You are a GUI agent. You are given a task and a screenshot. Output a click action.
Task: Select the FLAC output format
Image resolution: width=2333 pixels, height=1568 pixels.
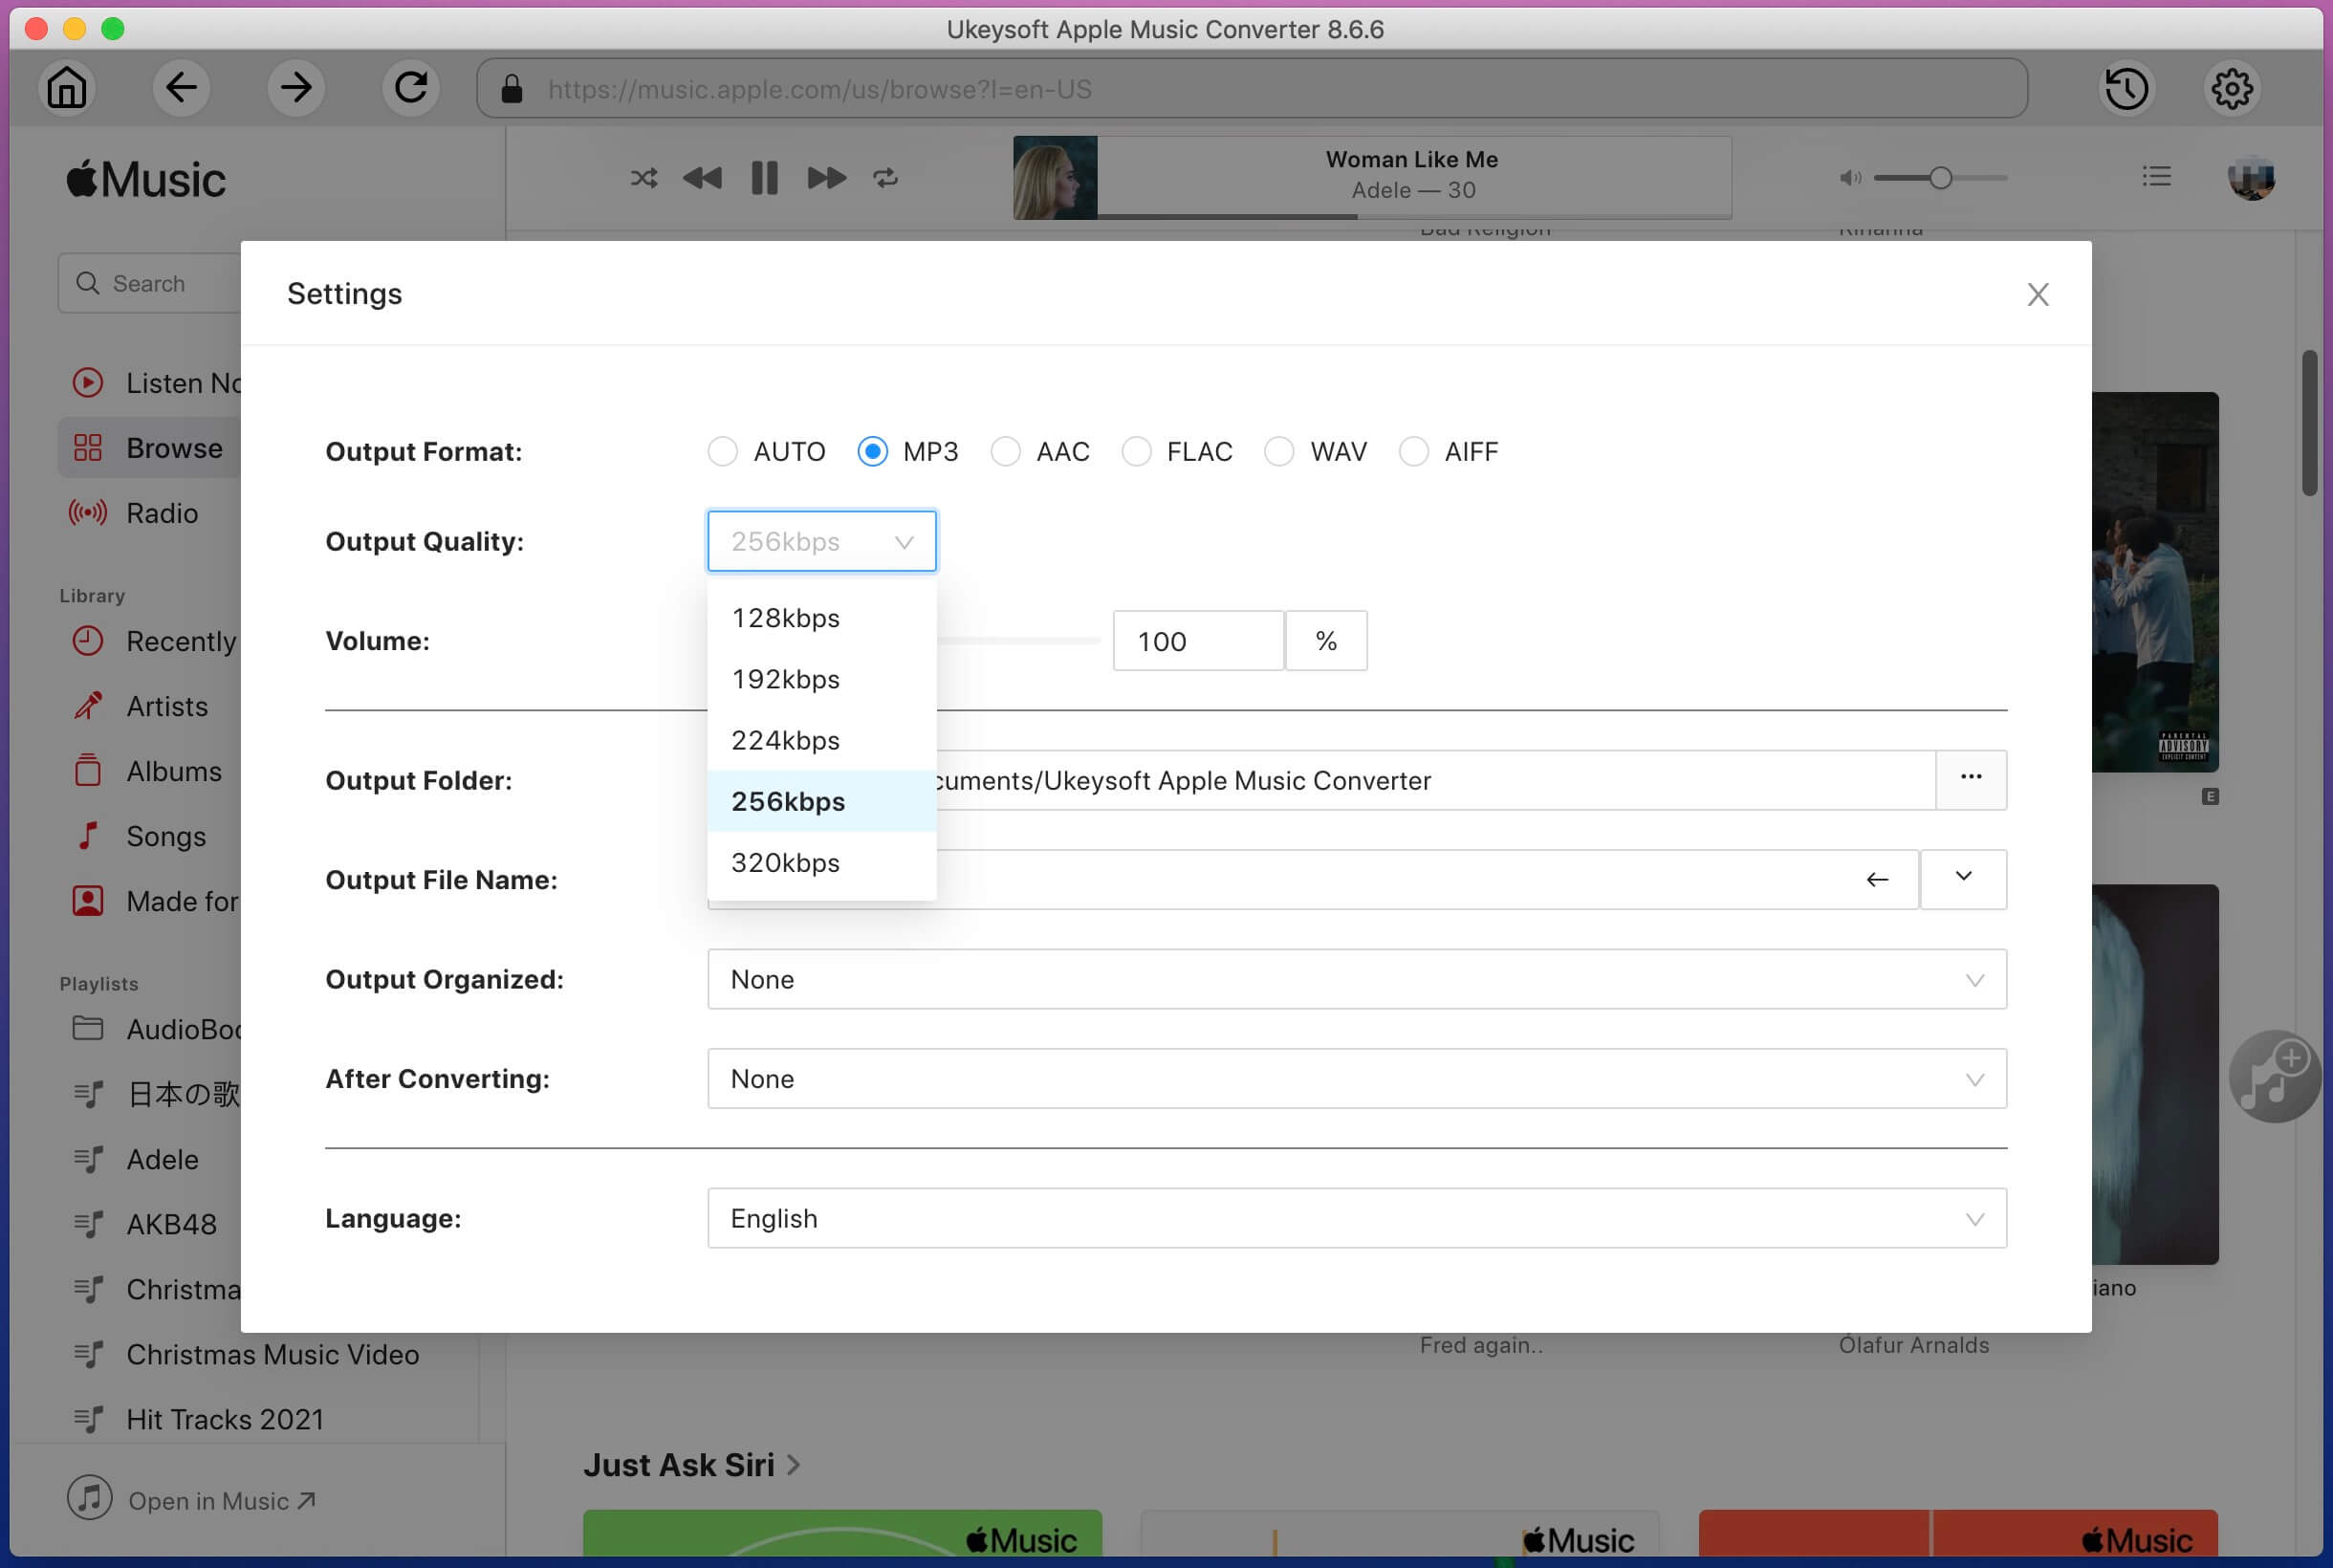pos(1138,451)
